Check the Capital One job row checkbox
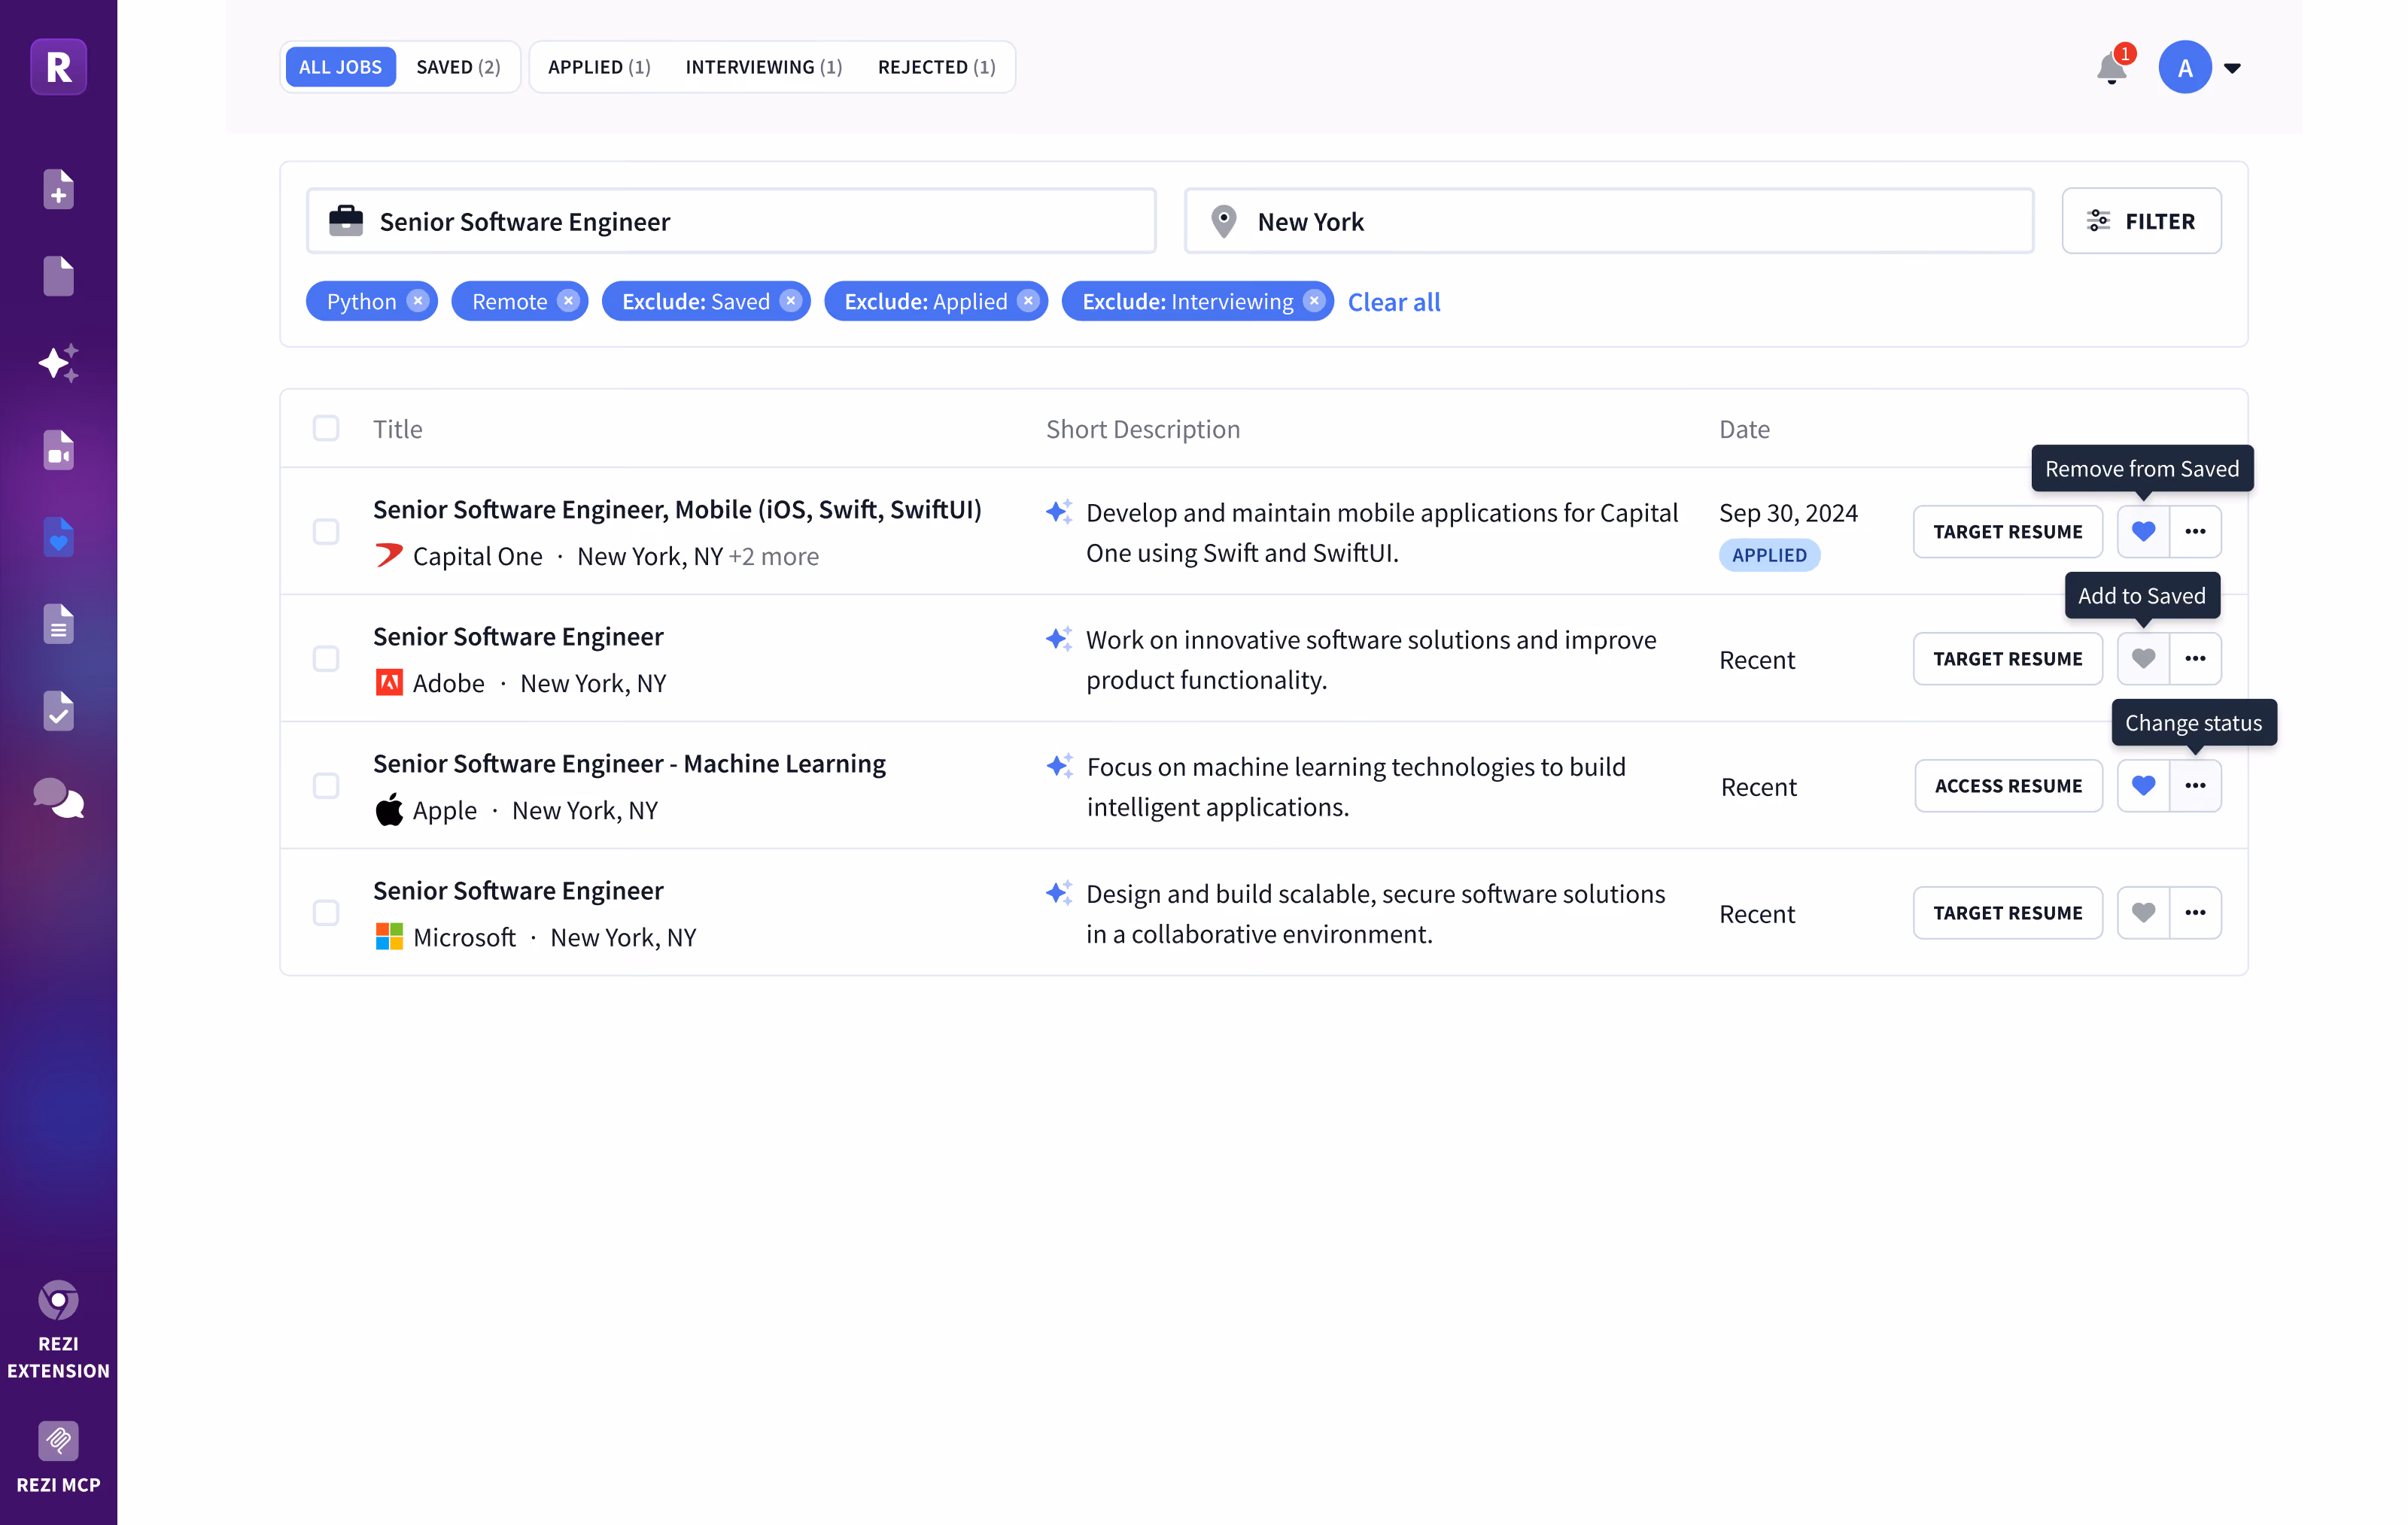The height and width of the screenshot is (1525, 2408). click(x=326, y=531)
